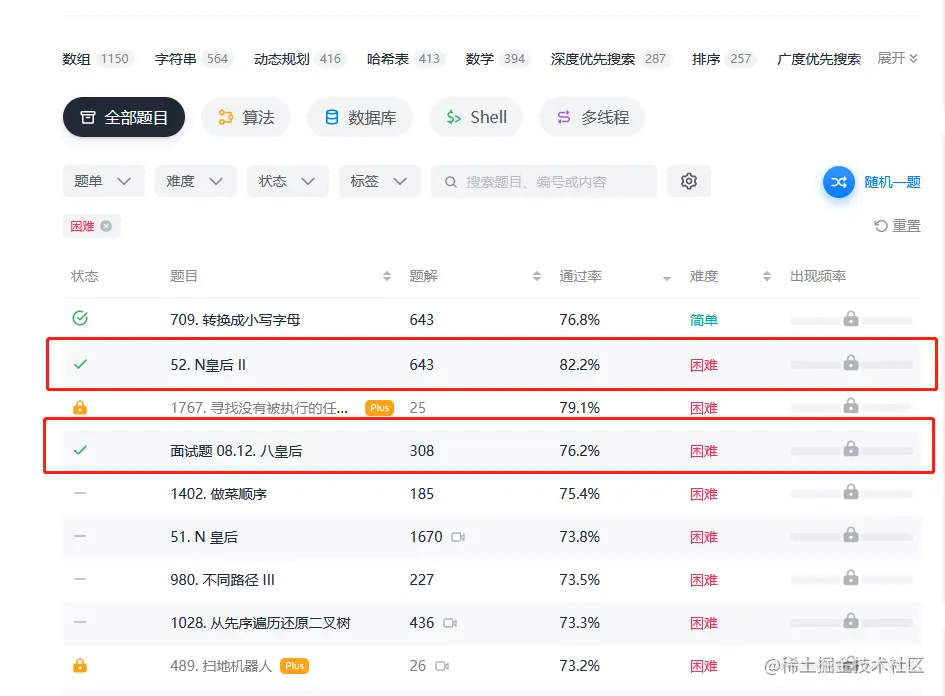This screenshot has width=945, height=696.
Task: Click frequency lock in 980 row
Action: click(x=850, y=578)
